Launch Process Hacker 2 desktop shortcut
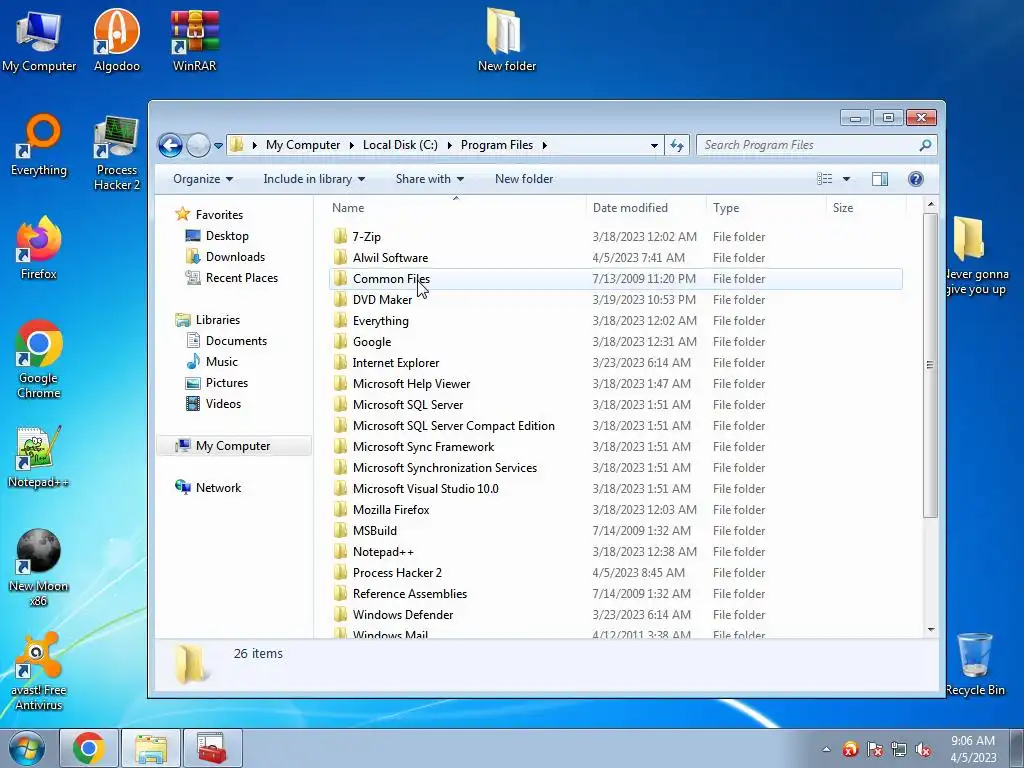The image size is (1024, 768). click(x=116, y=153)
